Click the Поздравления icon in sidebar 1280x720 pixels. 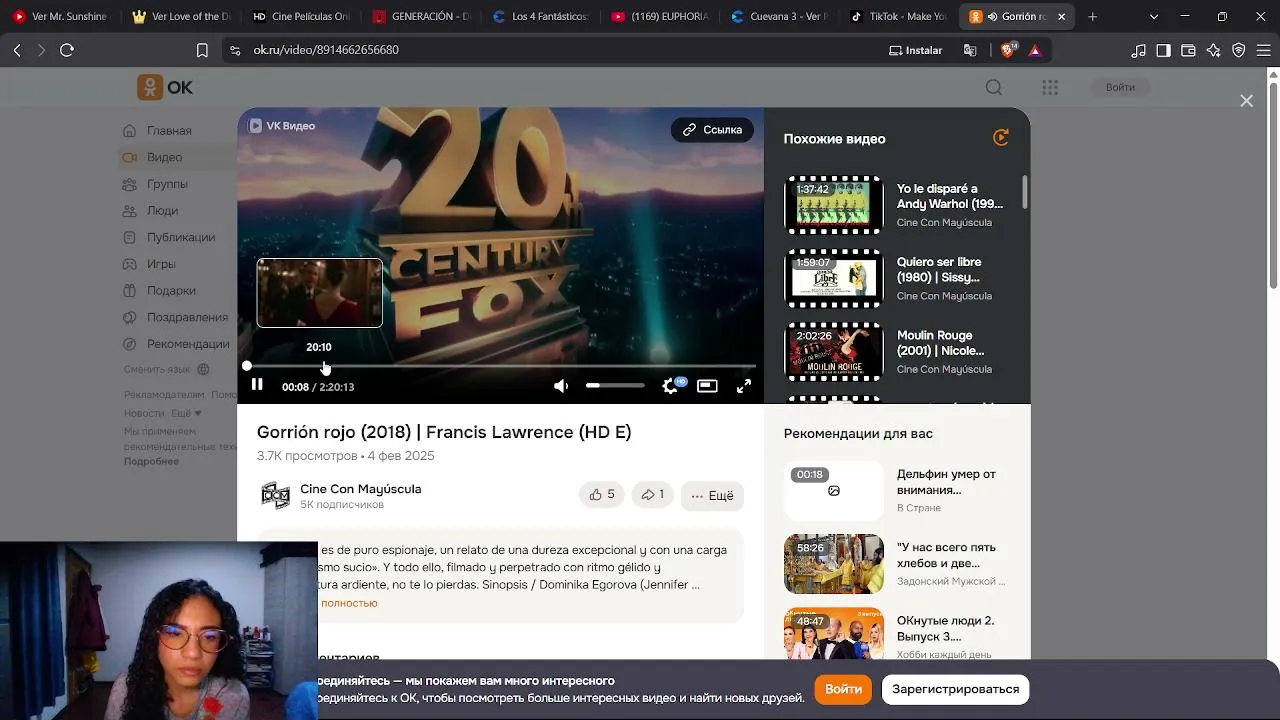pos(129,317)
